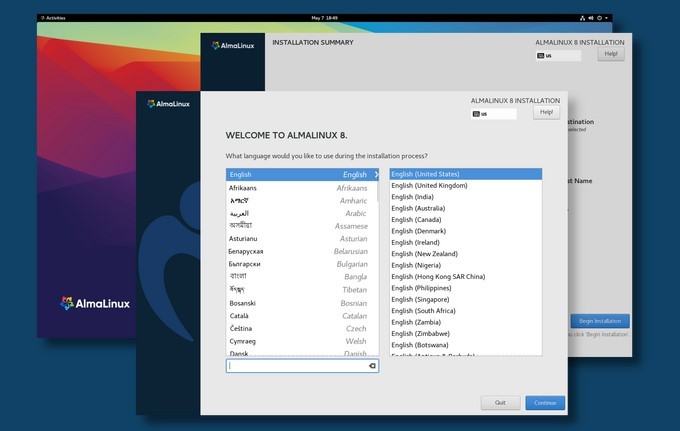This screenshot has height=431, width=680.
Task: Open the system menu arrow in the top bar
Action: pos(606,18)
